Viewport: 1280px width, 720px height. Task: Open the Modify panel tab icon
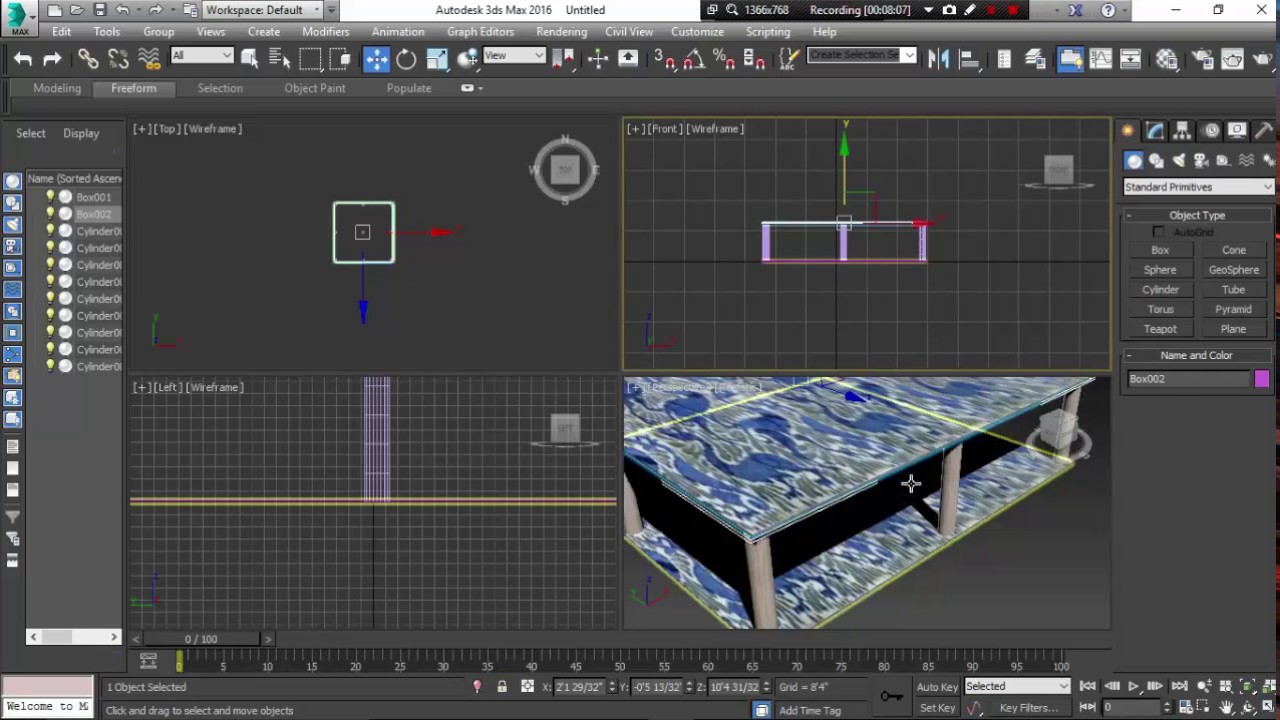(1155, 131)
